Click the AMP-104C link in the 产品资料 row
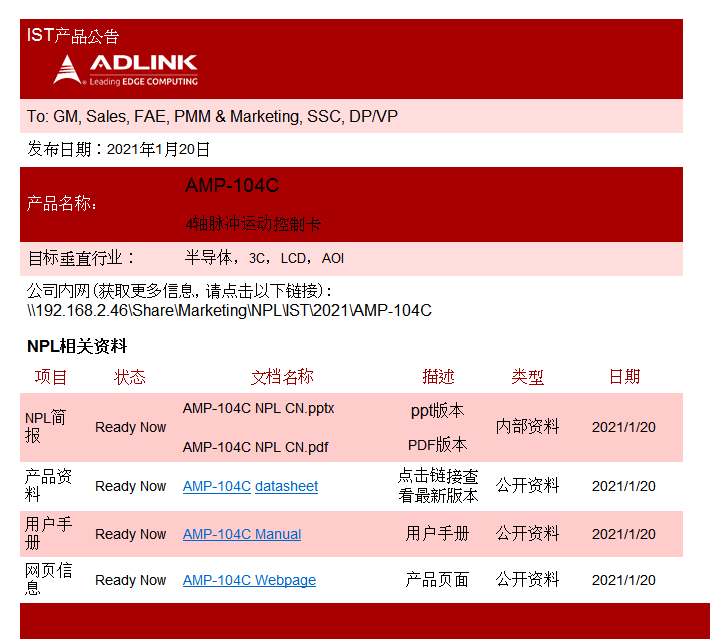This screenshot has height=644, width=710. [x=216, y=486]
